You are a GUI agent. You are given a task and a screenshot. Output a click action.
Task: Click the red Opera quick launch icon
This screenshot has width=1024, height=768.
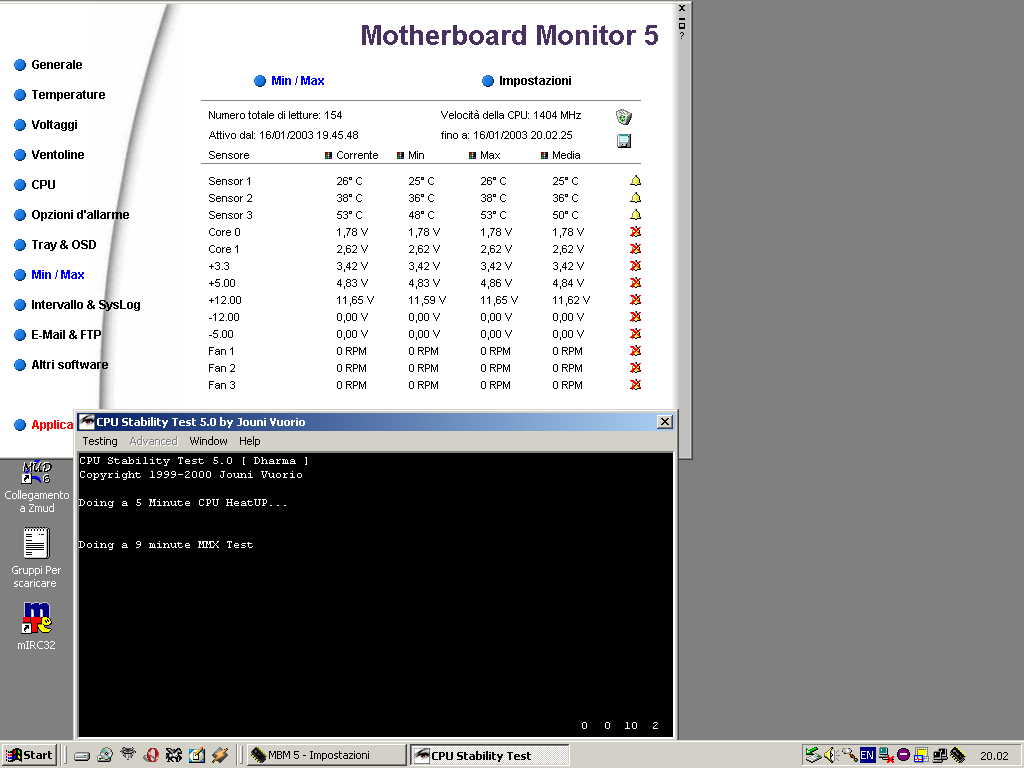[152, 756]
